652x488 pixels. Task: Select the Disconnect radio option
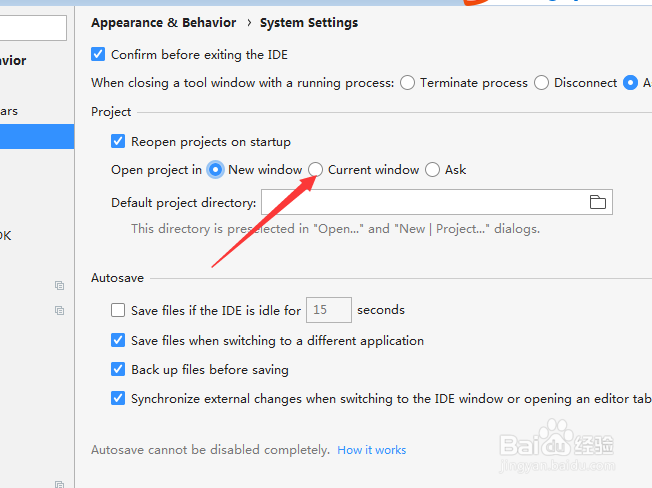coord(542,83)
